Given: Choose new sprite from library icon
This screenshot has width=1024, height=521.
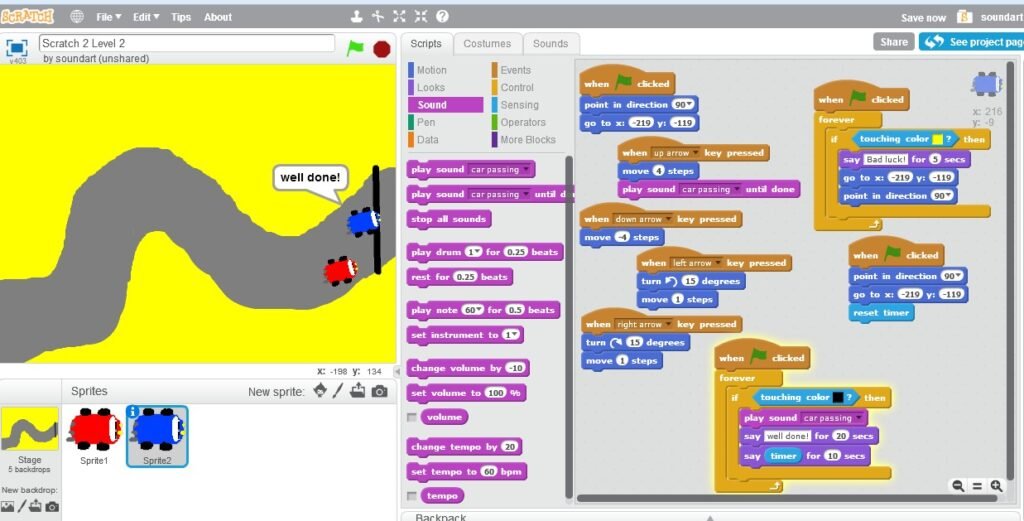Looking at the screenshot, I should [x=320, y=391].
